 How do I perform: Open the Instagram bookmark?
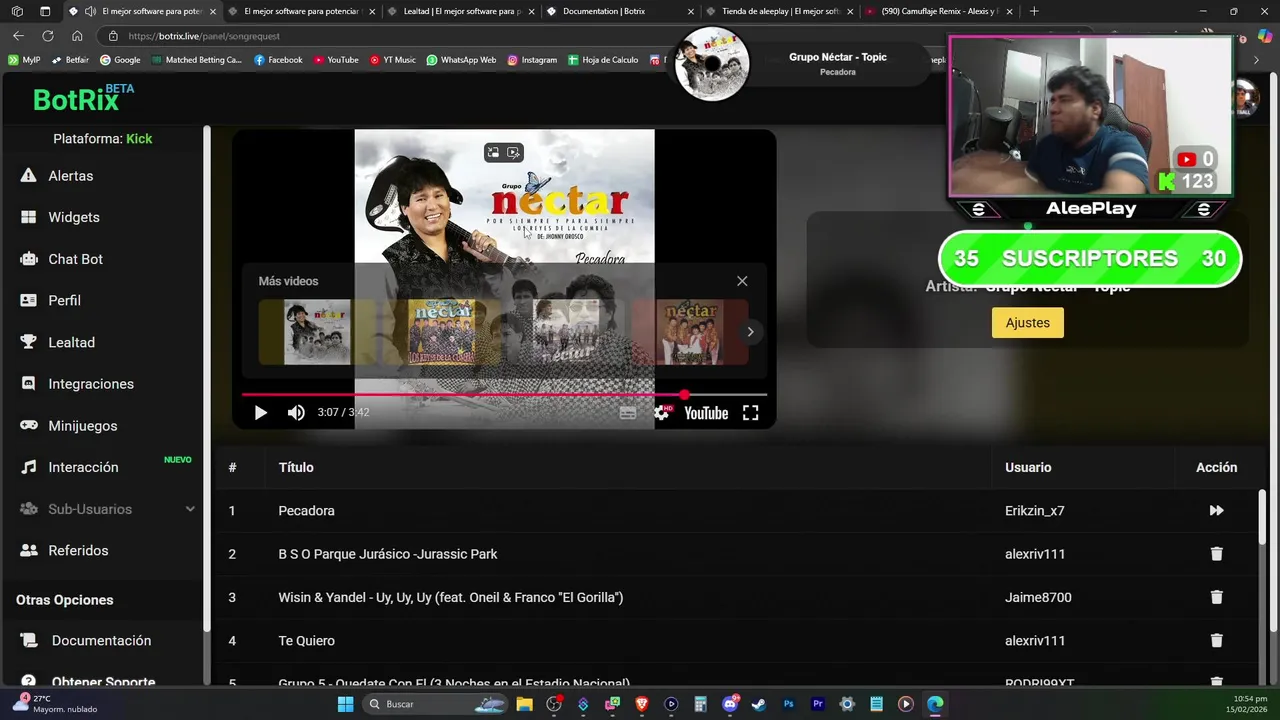531,60
